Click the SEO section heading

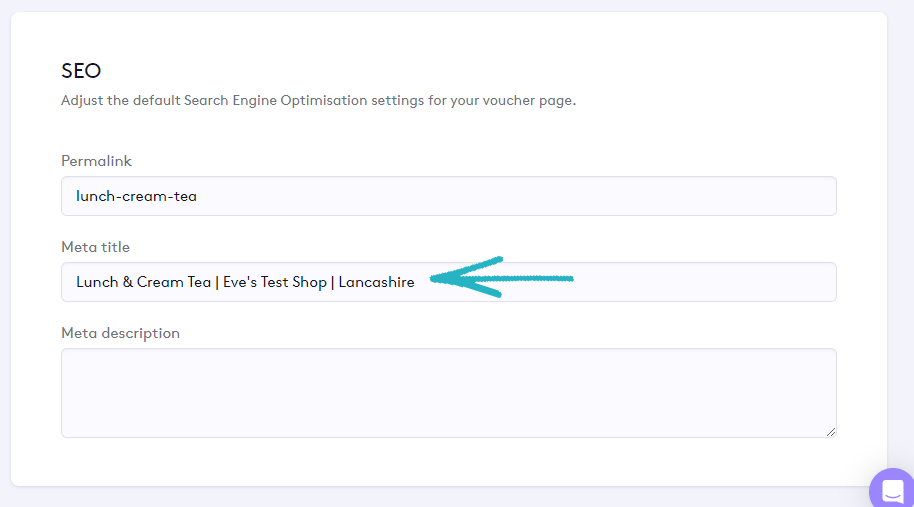click(x=81, y=71)
